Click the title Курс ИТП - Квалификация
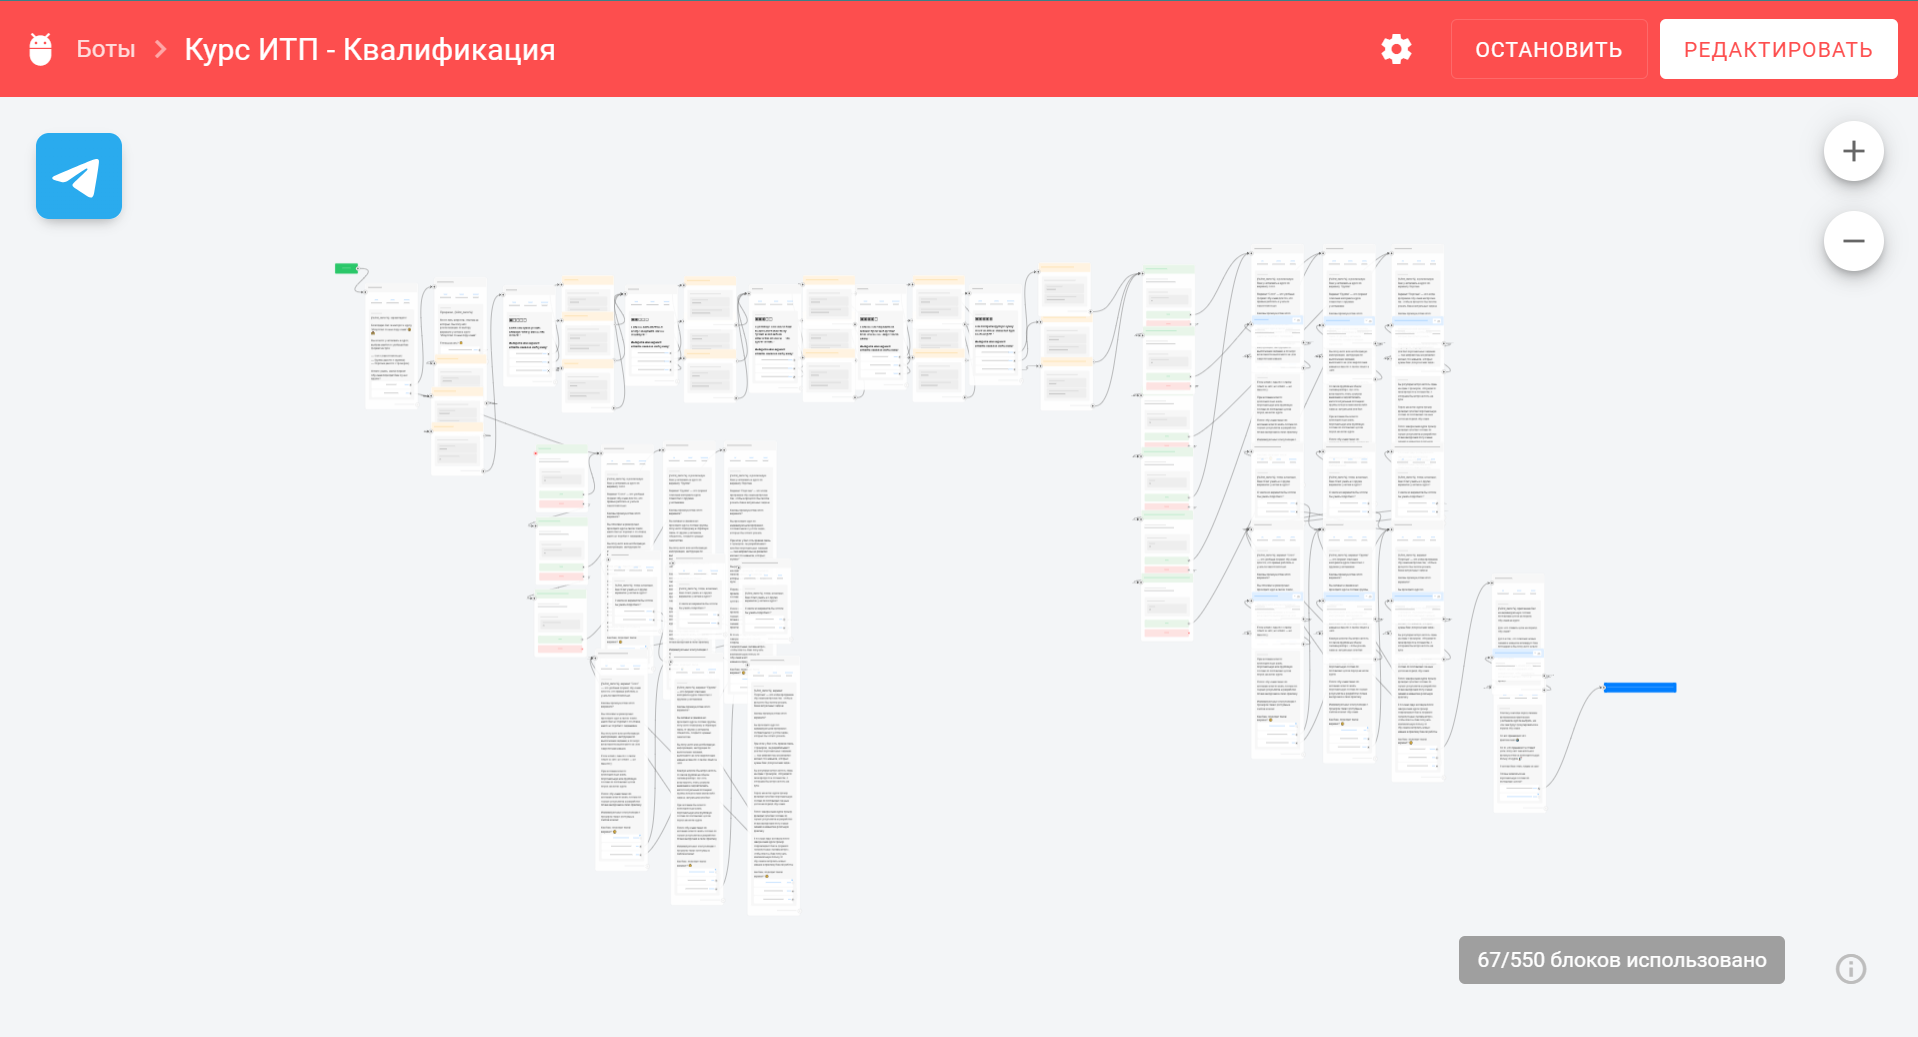The image size is (1918, 1037). [369, 49]
